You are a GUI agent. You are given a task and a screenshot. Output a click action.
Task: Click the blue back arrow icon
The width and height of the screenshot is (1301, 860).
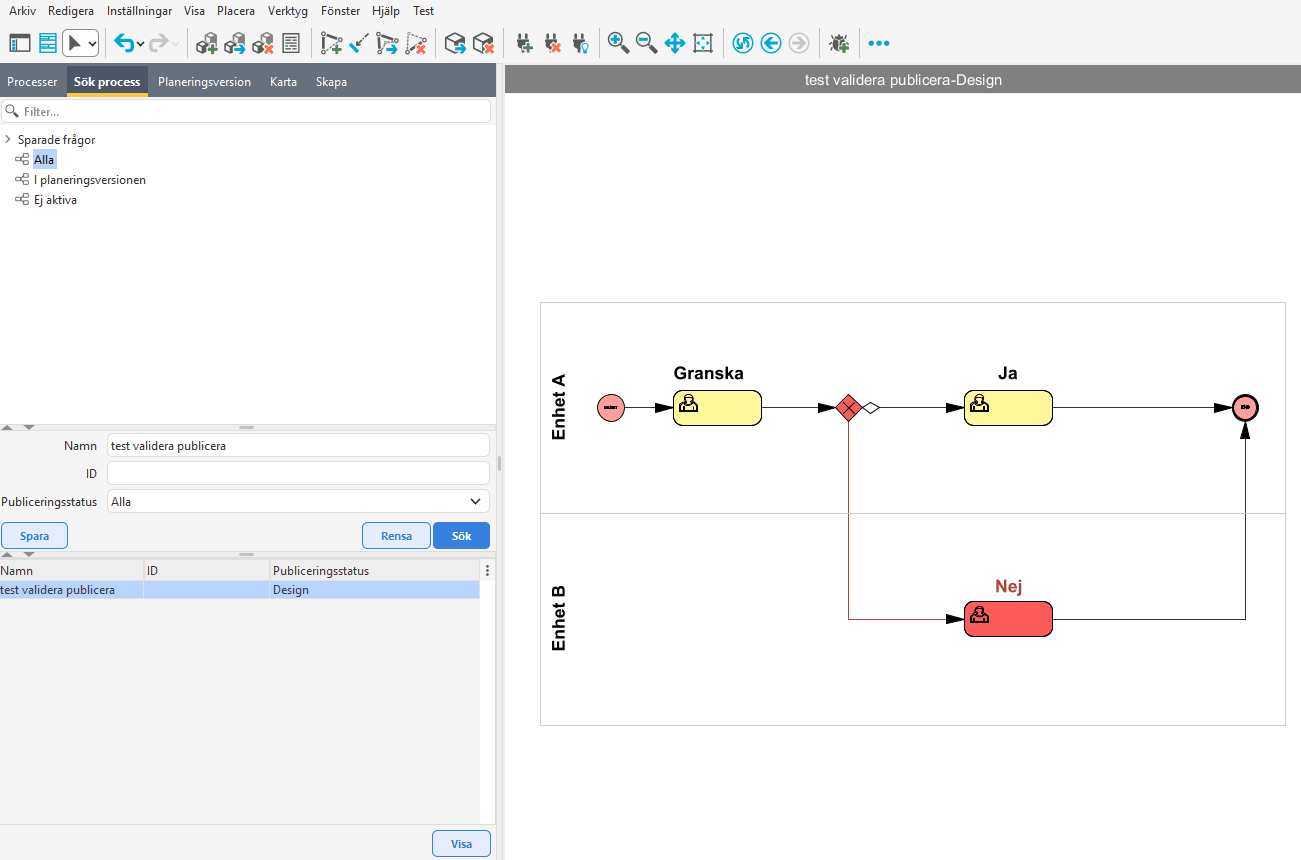pyautogui.click(x=770, y=43)
